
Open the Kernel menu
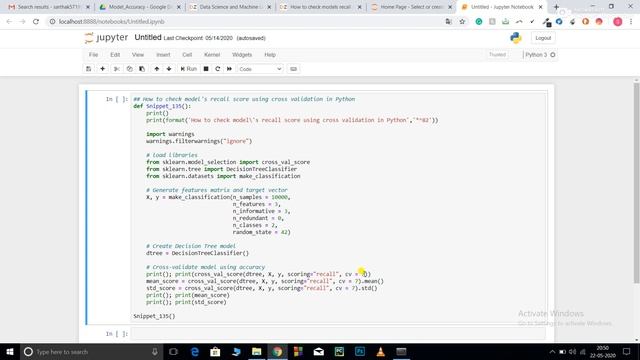pos(212,55)
